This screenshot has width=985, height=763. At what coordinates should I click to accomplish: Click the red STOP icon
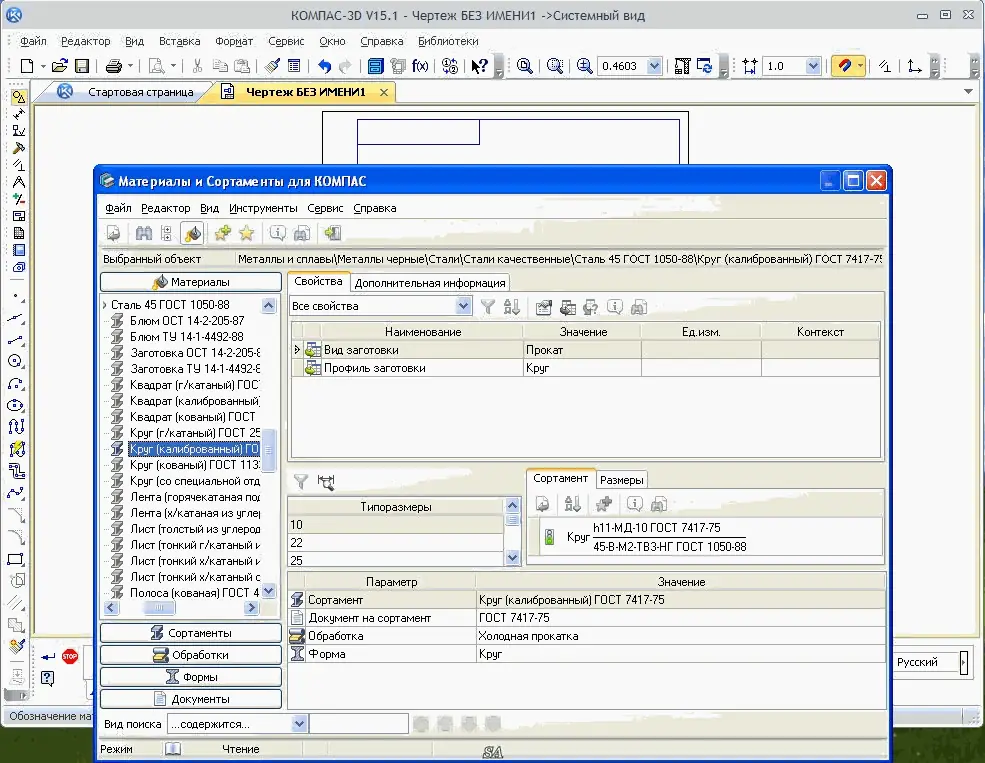pos(69,656)
